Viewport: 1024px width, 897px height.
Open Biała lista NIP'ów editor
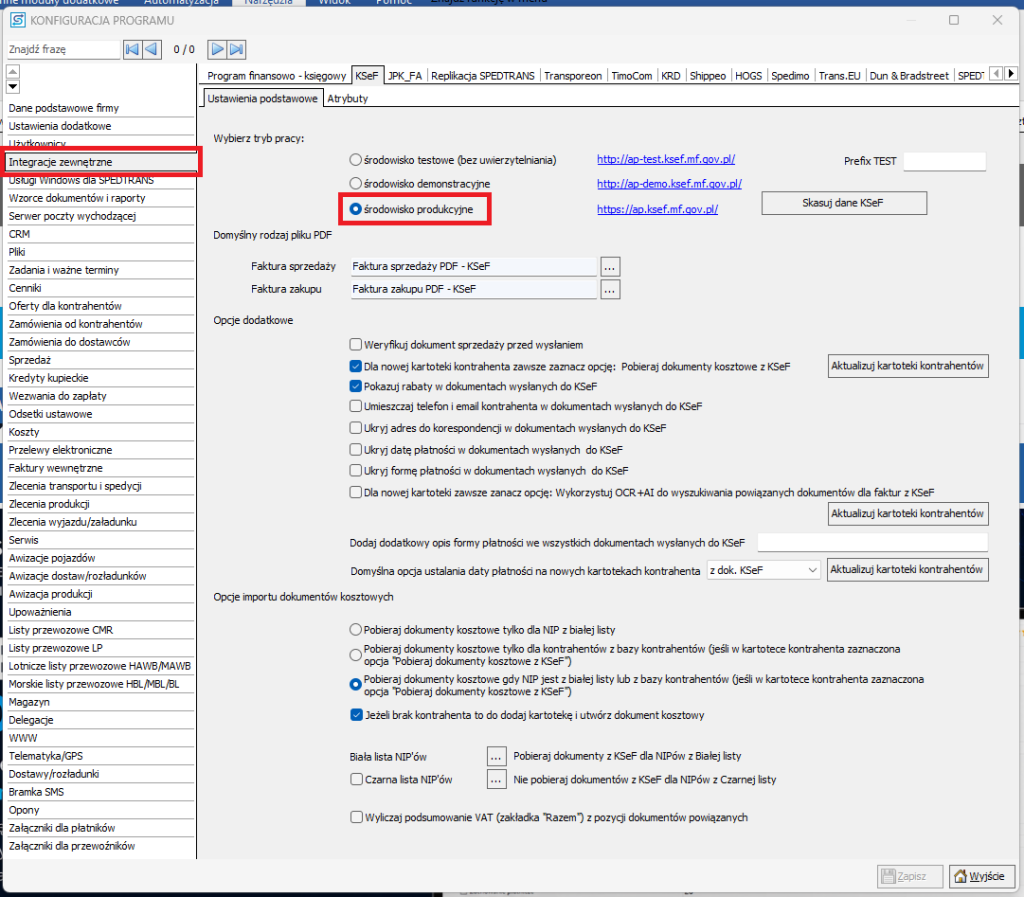click(x=496, y=757)
